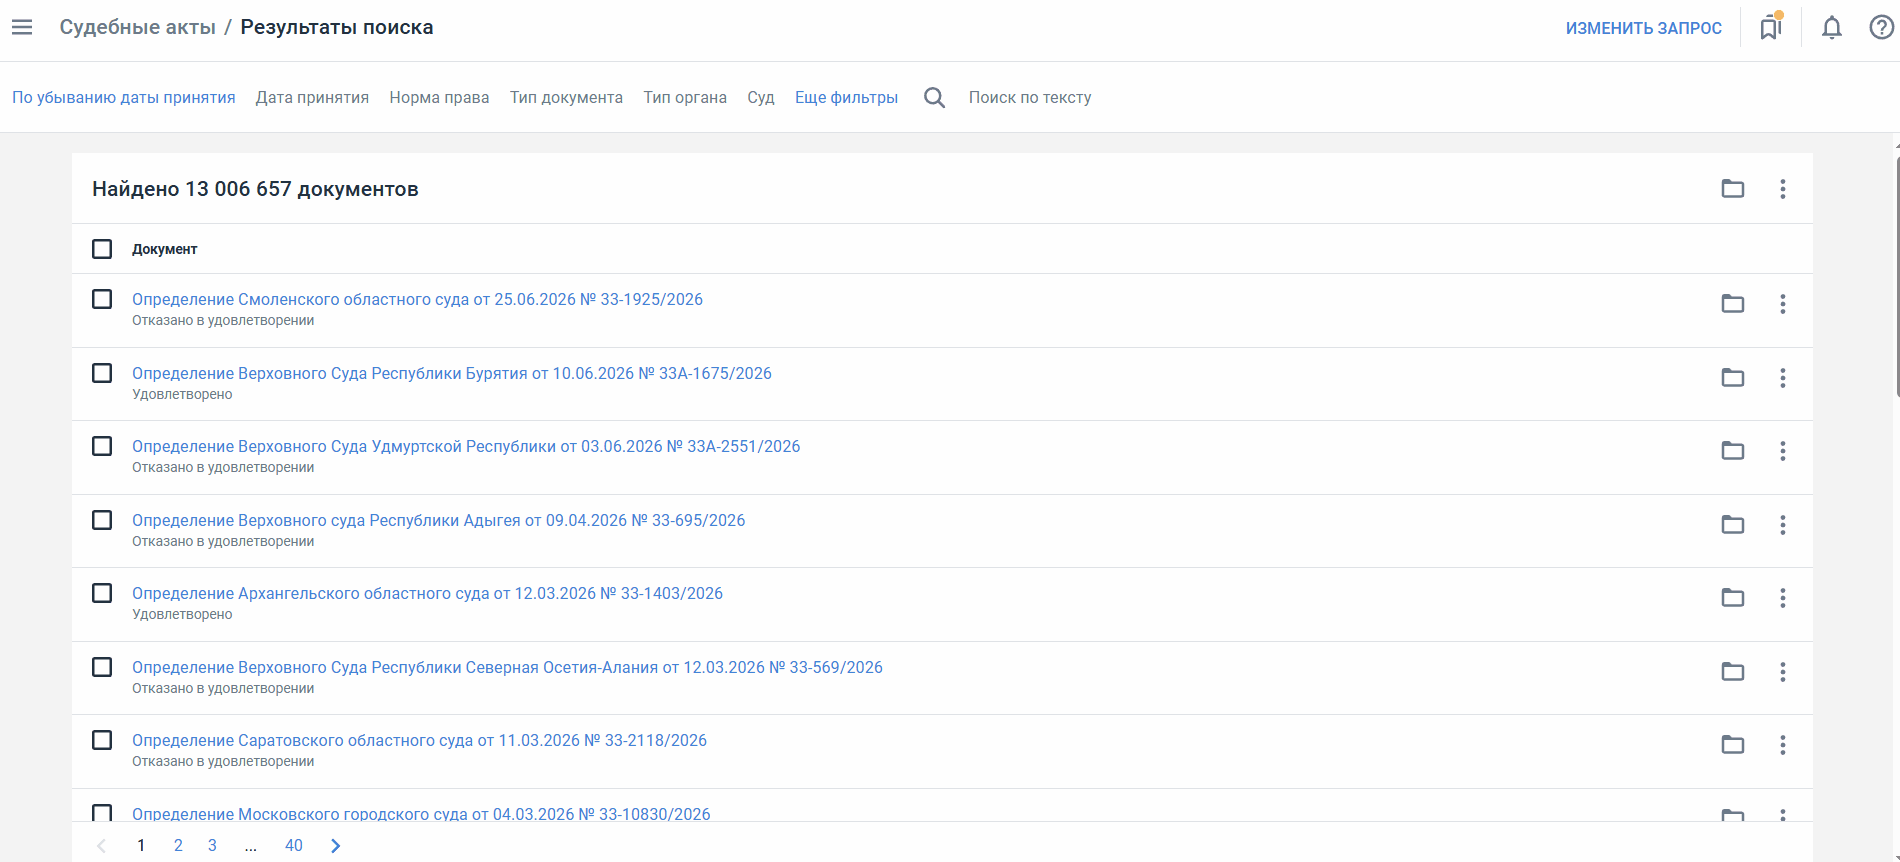Add Удмуртской Республики ruling to folder
Image resolution: width=1900 pixels, height=862 pixels.
(1733, 451)
